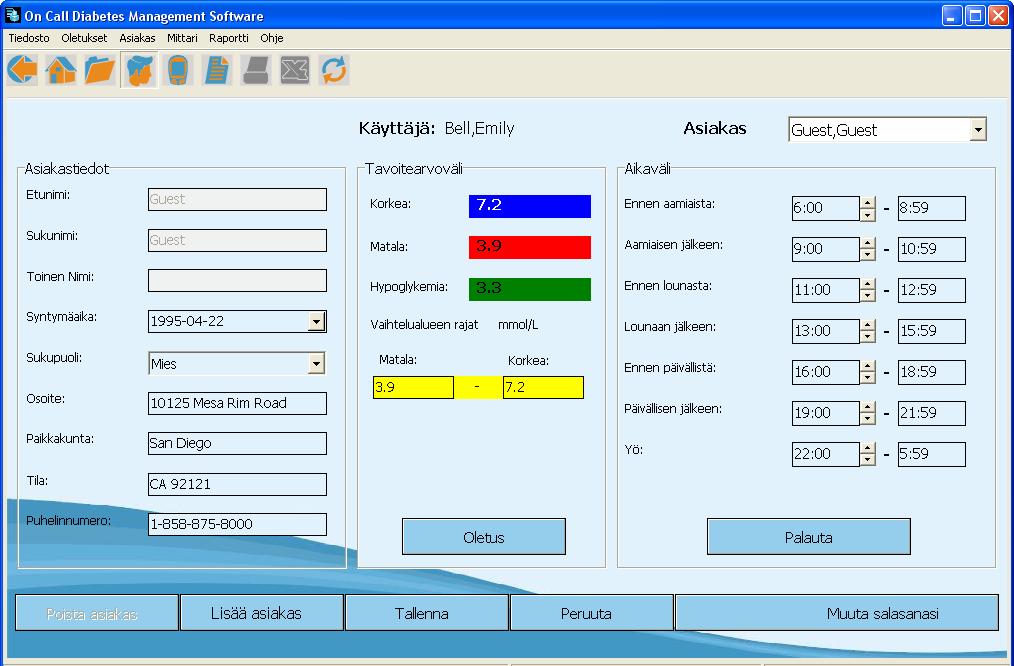Expand the Asiakas Guest,Guest dropdown
This screenshot has height=666, width=1014.
978,130
